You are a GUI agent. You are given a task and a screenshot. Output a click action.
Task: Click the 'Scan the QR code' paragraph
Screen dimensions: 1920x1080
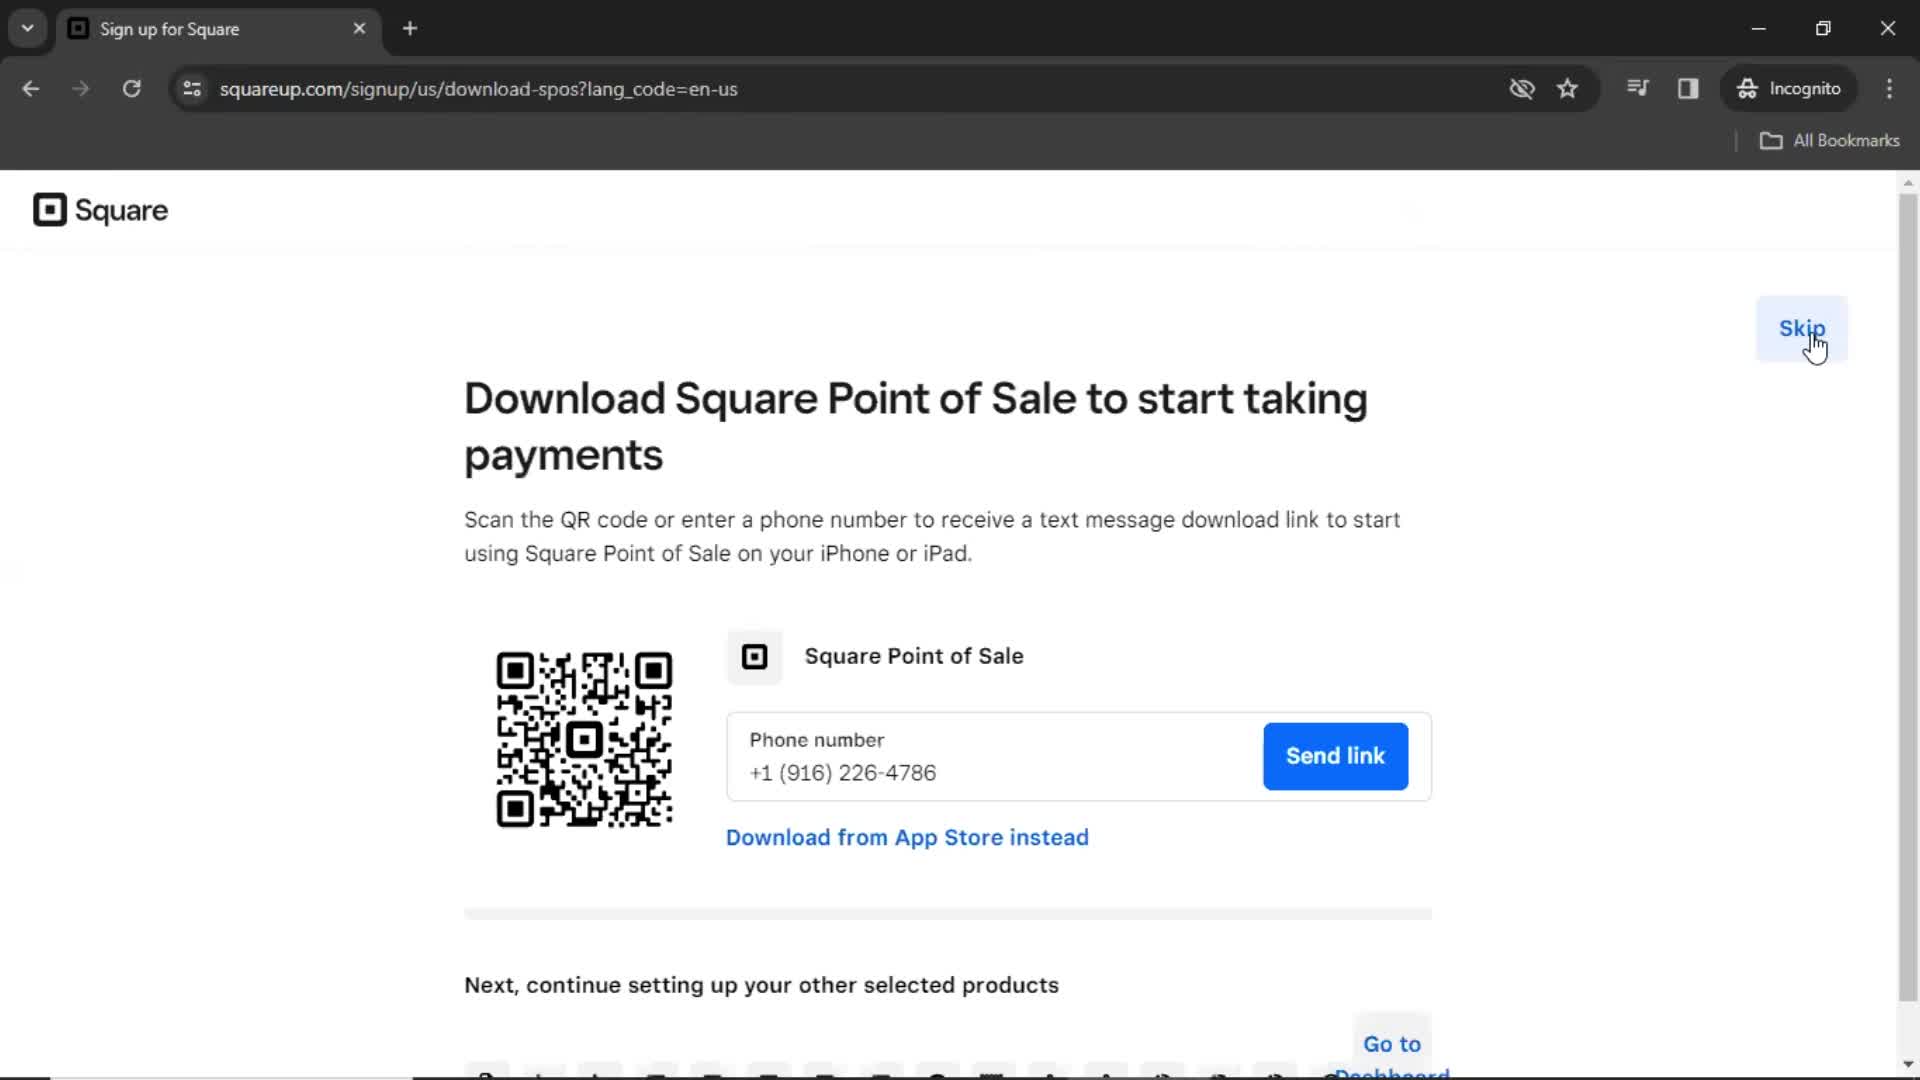point(932,537)
